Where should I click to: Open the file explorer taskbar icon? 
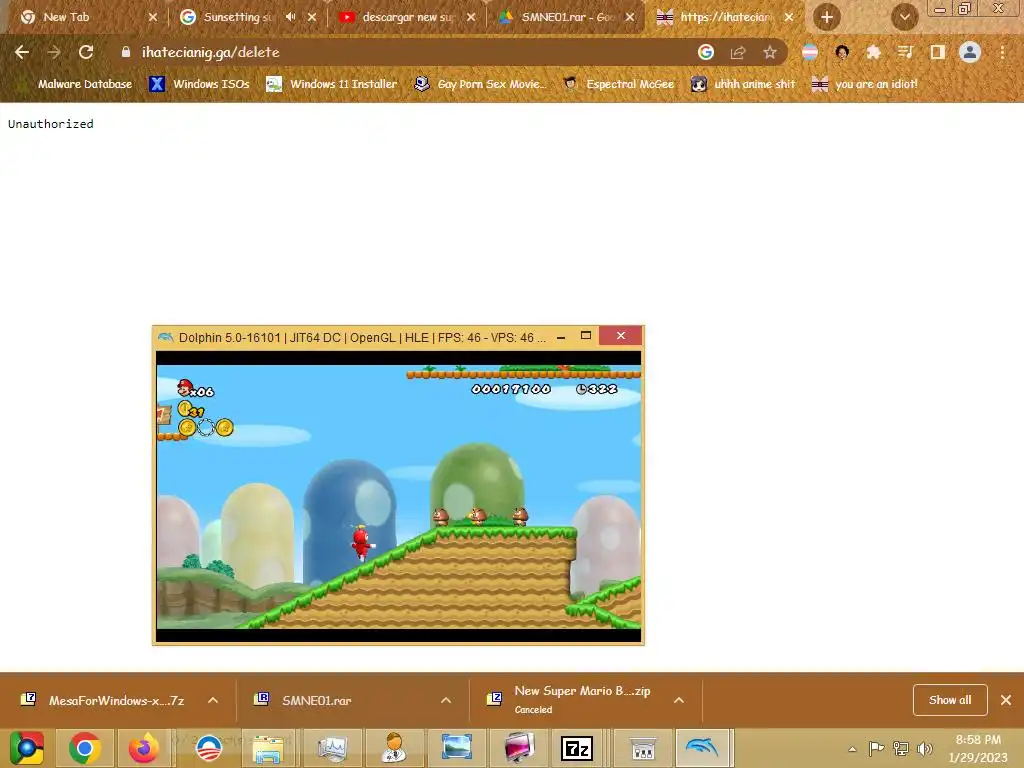268,748
